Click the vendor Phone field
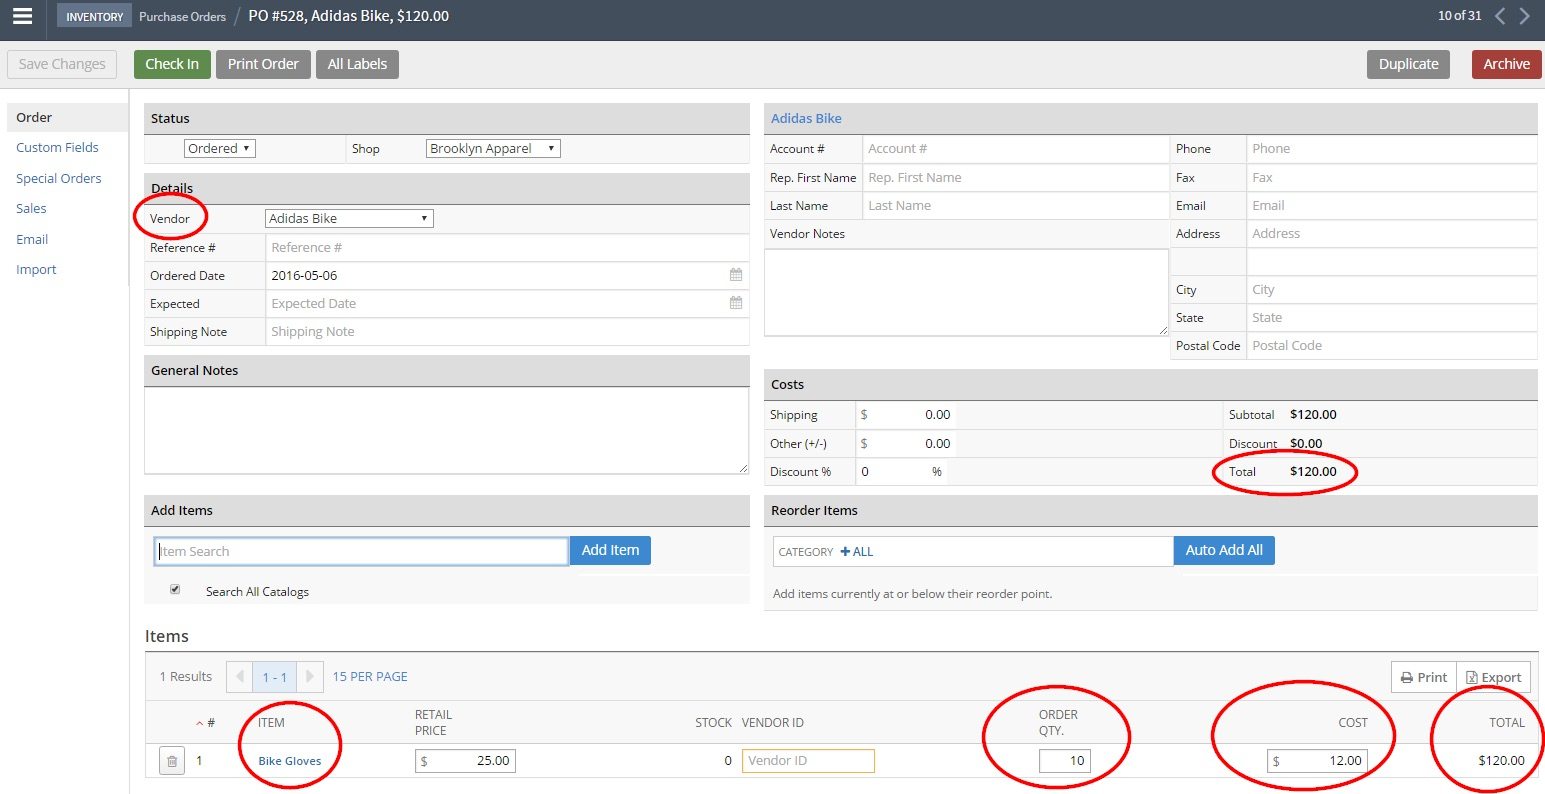Viewport: 1545px width, 794px height. (1392, 148)
